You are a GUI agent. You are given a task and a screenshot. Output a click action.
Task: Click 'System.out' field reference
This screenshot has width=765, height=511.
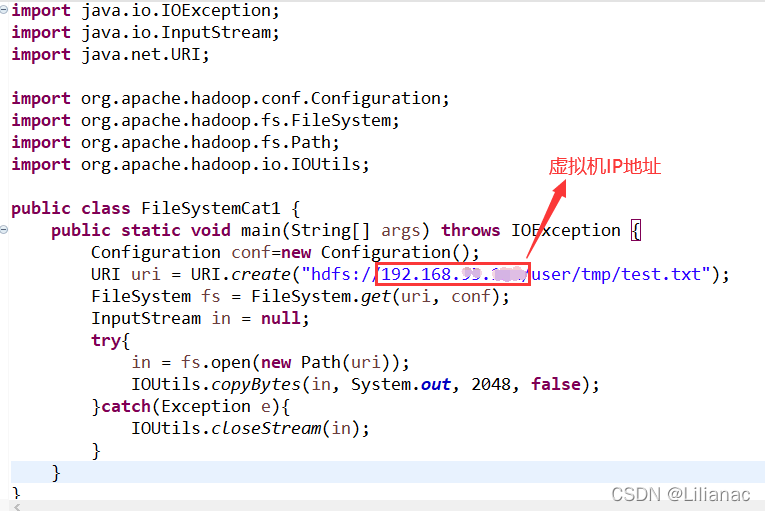(x=401, y=384)
